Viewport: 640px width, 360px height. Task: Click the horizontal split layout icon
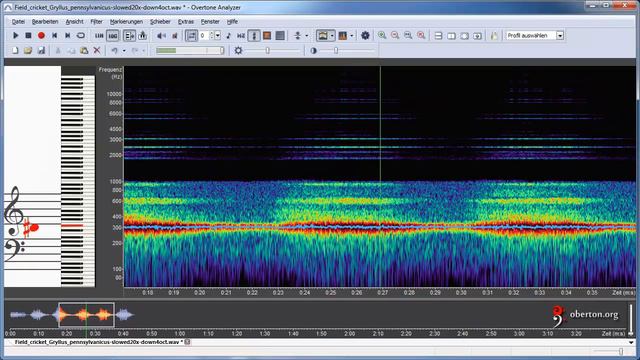pyautogui.click(x=438, y=36)
